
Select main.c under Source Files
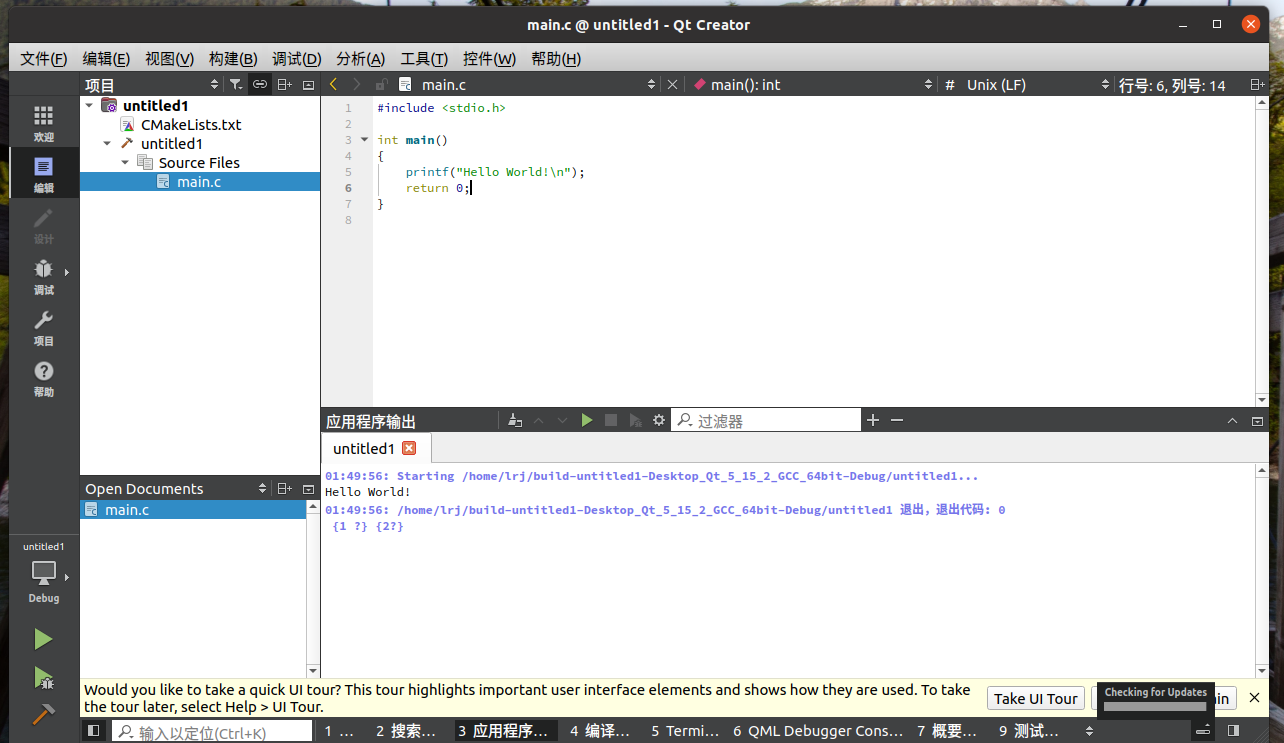(x=199, y=181)
